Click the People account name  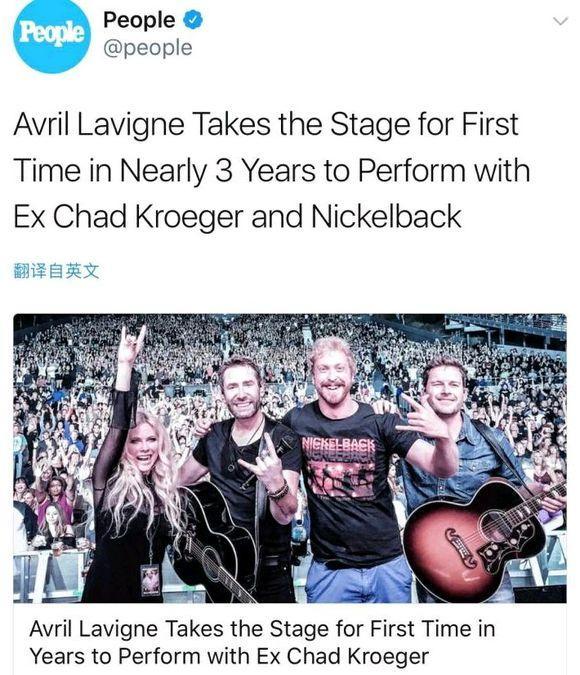[x=139, y=20]
